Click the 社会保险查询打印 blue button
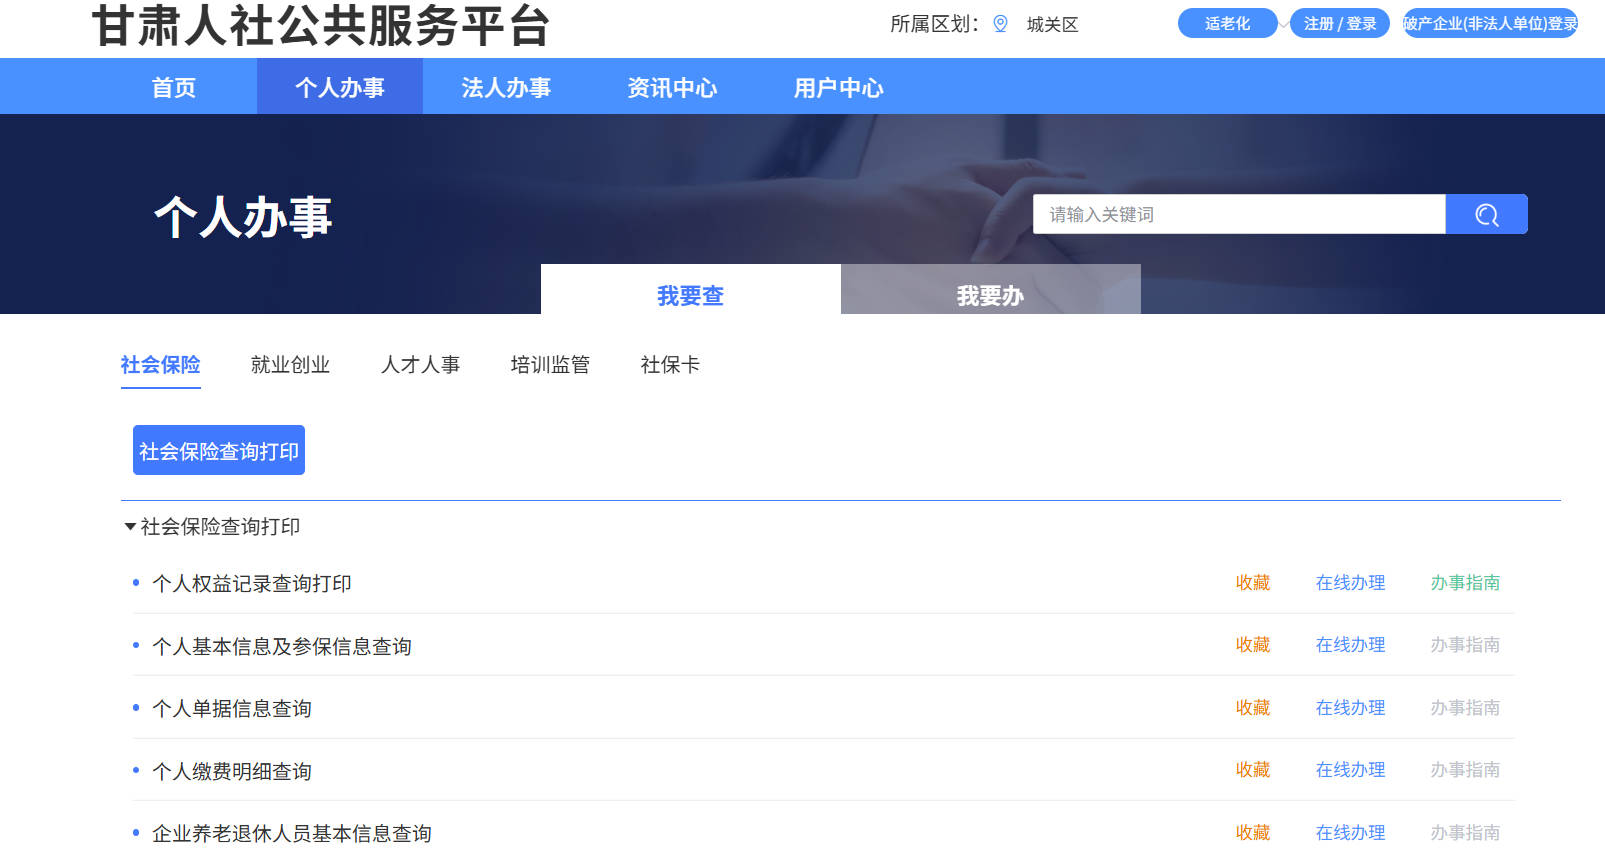Viewport: 1605px width, 848px height. click(219, 450)
